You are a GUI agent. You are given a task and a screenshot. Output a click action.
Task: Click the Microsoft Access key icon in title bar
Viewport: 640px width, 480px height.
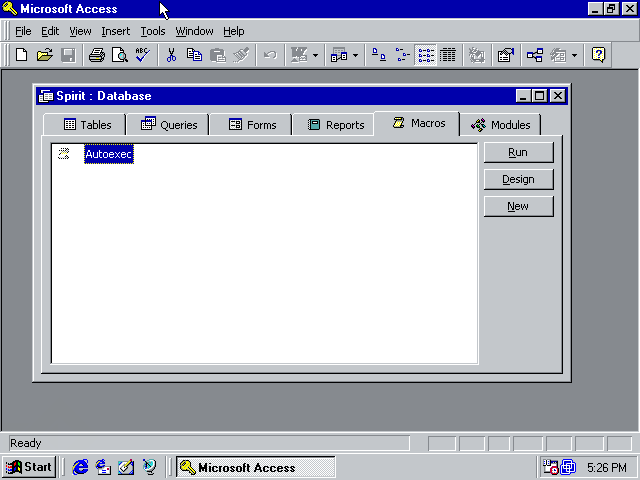click(x=10, y=9)
